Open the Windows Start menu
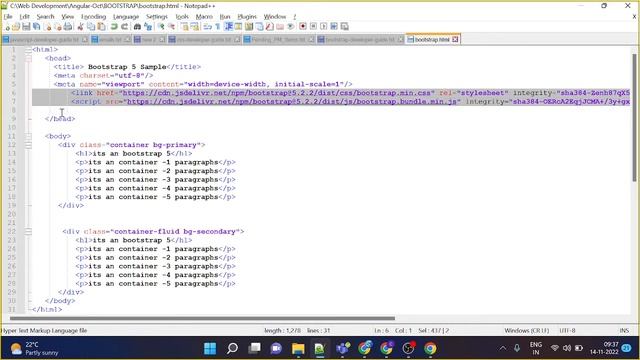 (x=210, y=349)
